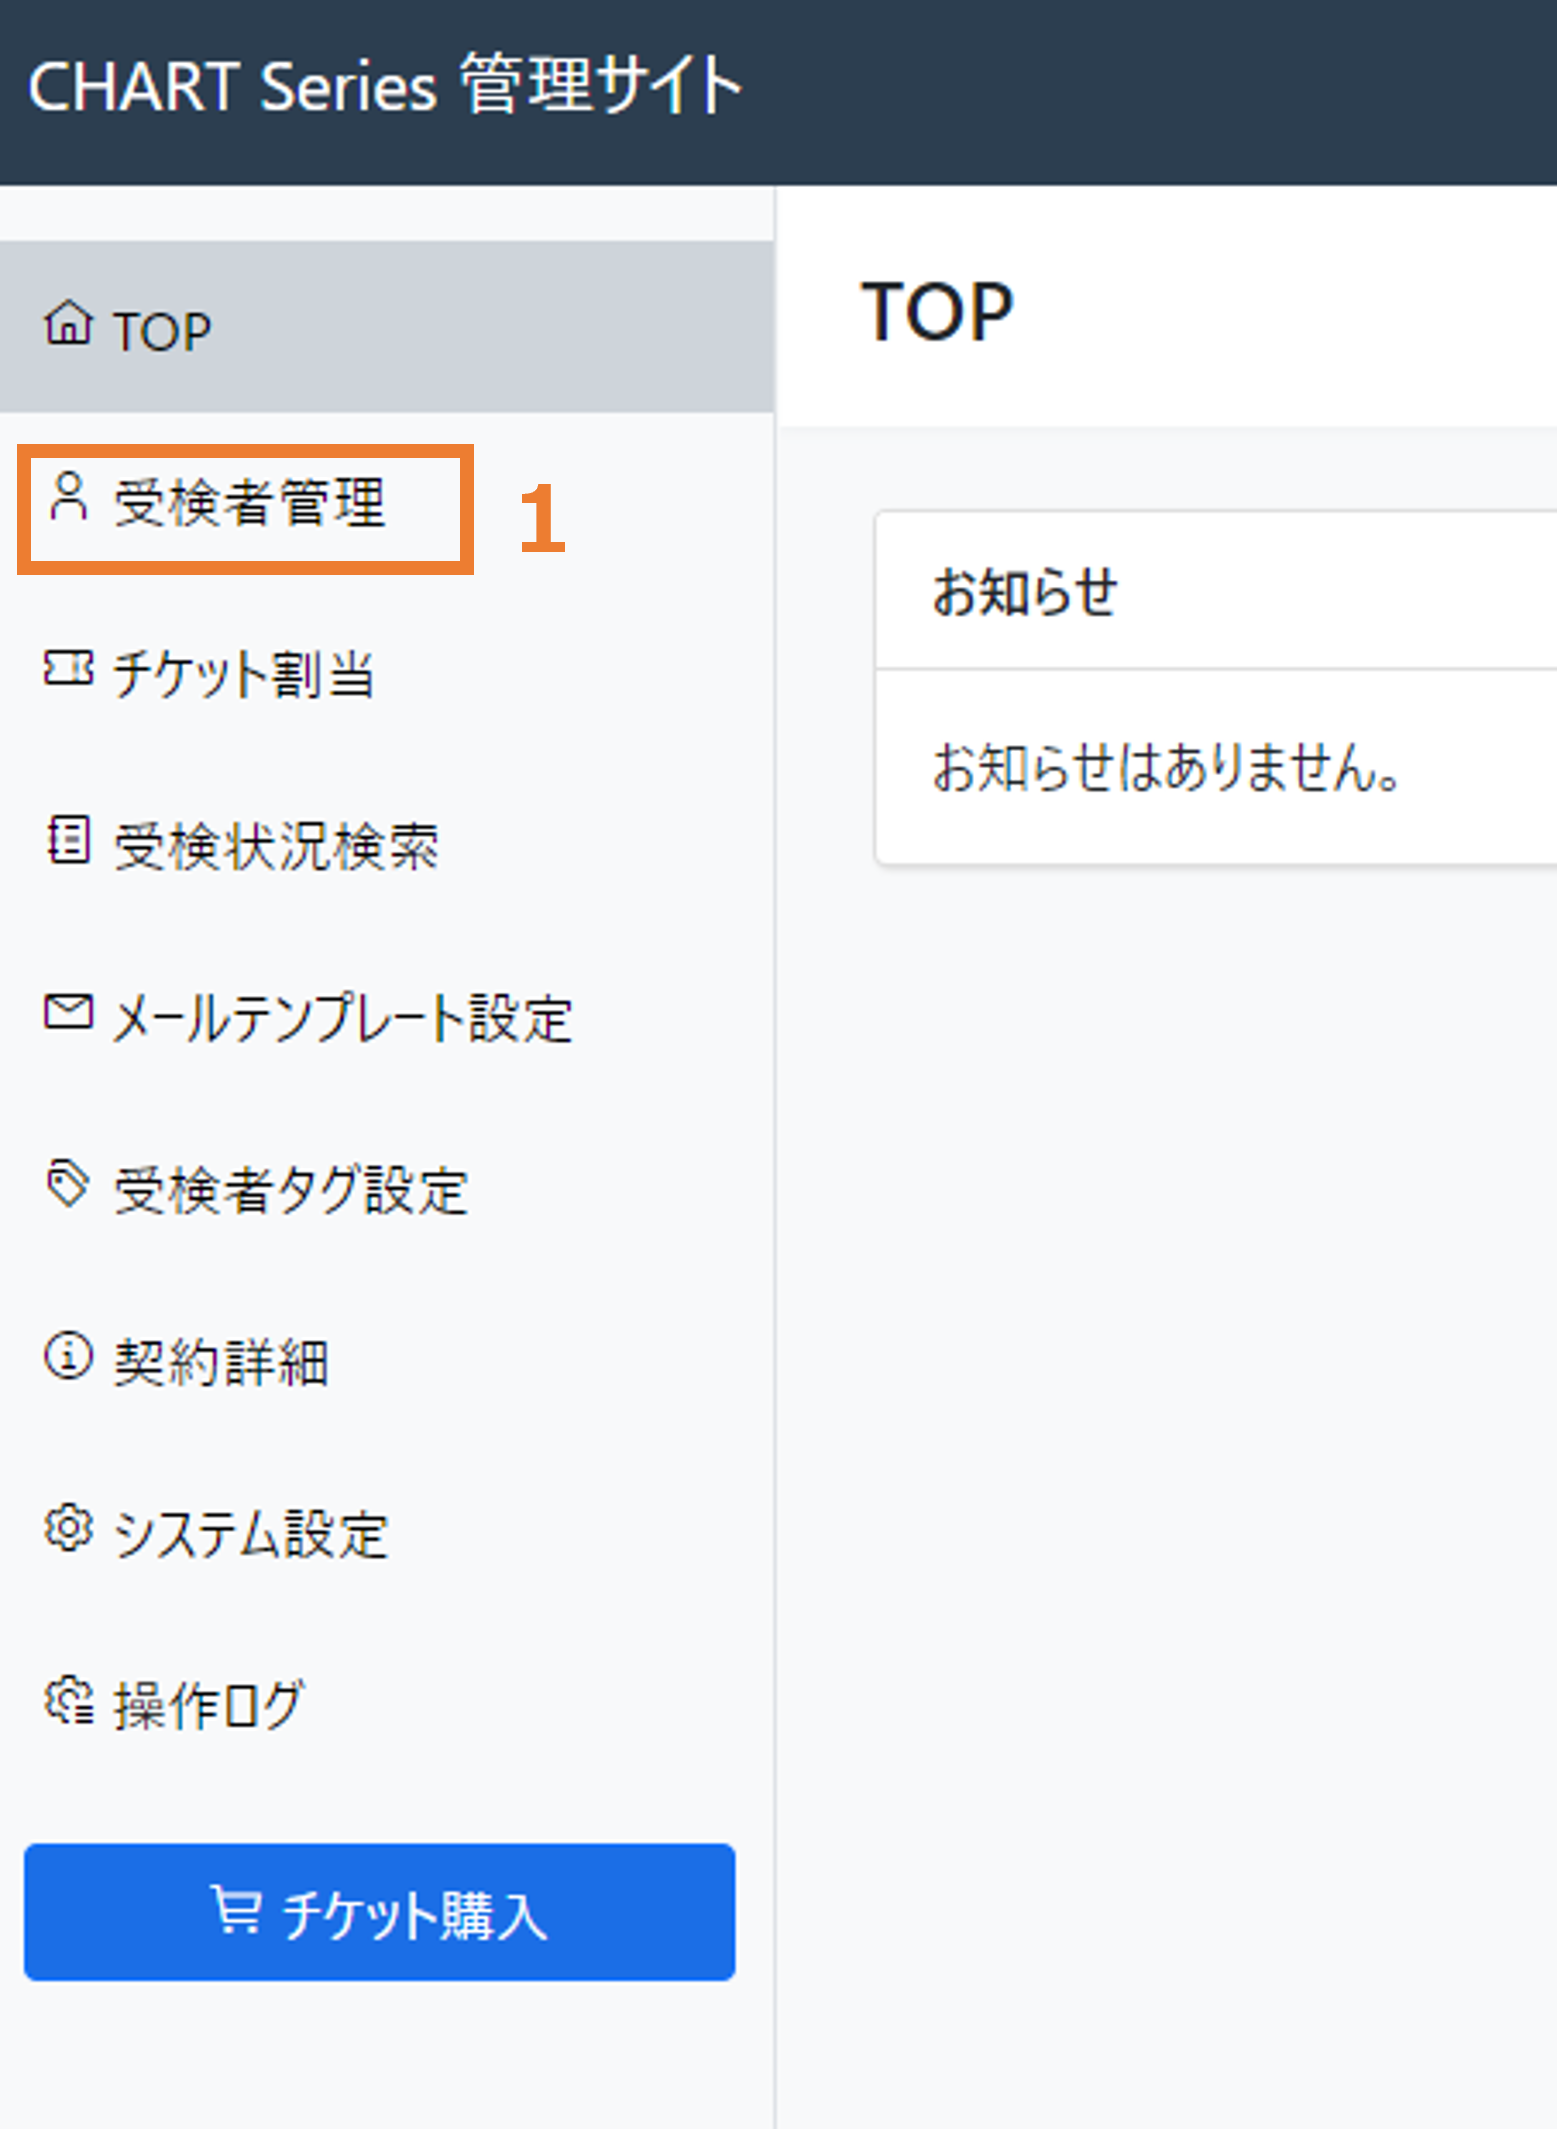Click the CHART Series 管理サイト header title
This screenshot has width=1557, height=2129.
[x=385, y=86]
